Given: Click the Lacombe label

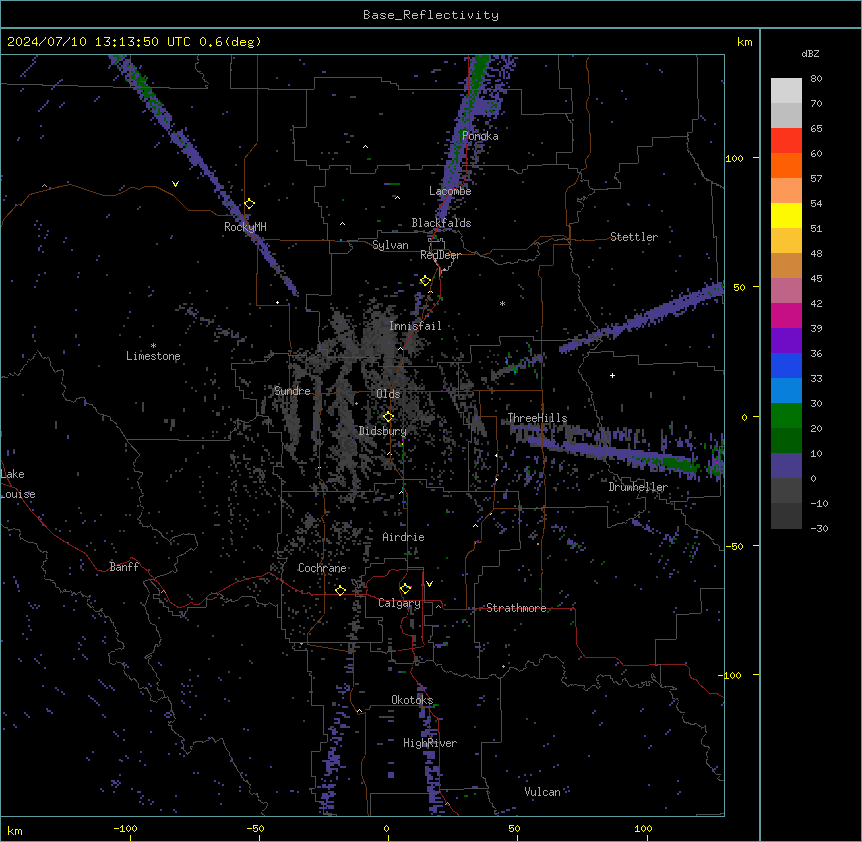Looking at the screenshot, I should [450, 191].
